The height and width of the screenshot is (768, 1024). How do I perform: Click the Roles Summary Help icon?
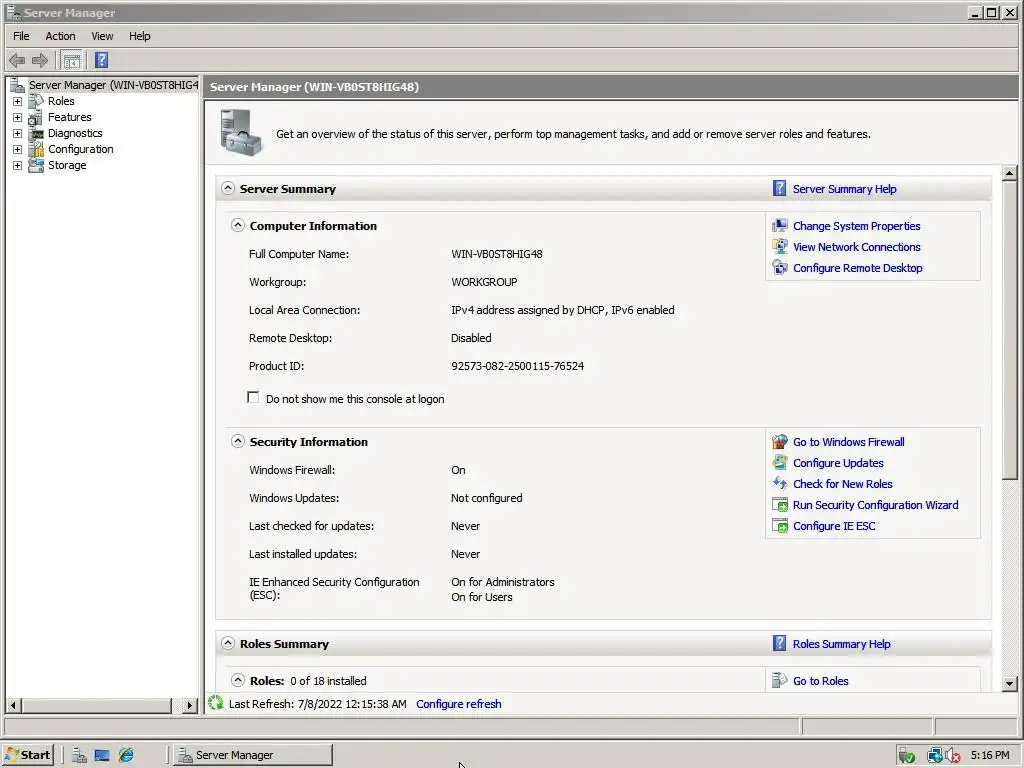click(x=780, y=644)
